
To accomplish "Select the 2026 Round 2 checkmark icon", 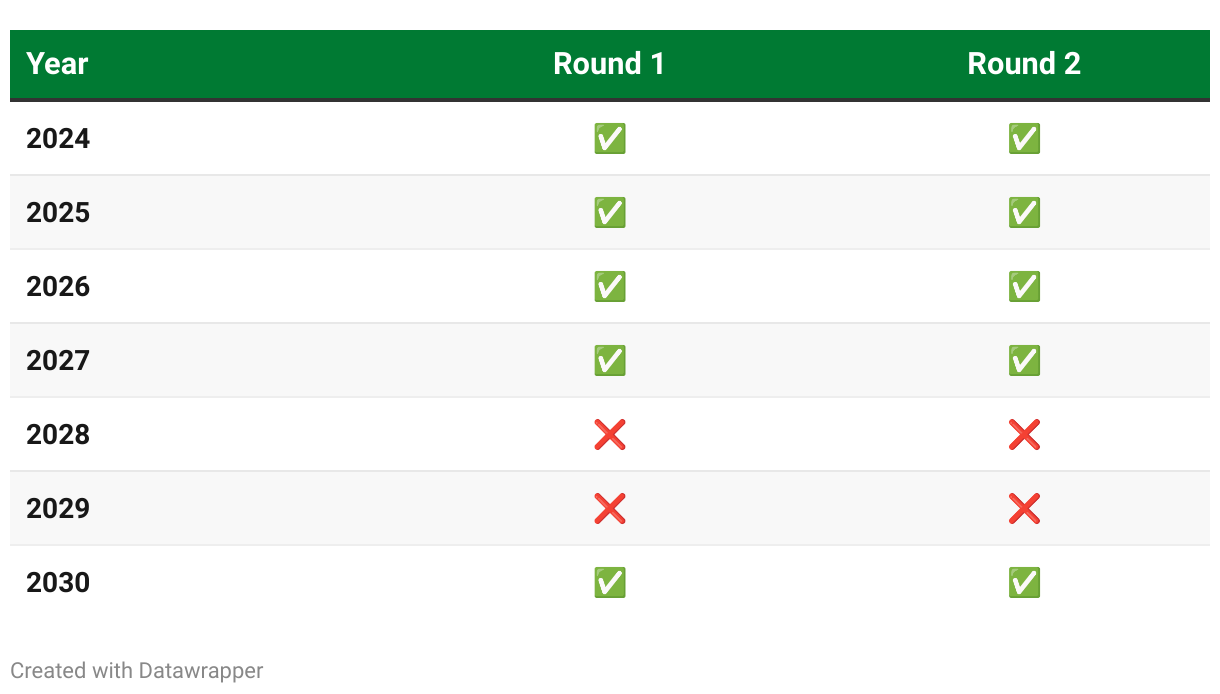I will click(x=1024, y=287).
